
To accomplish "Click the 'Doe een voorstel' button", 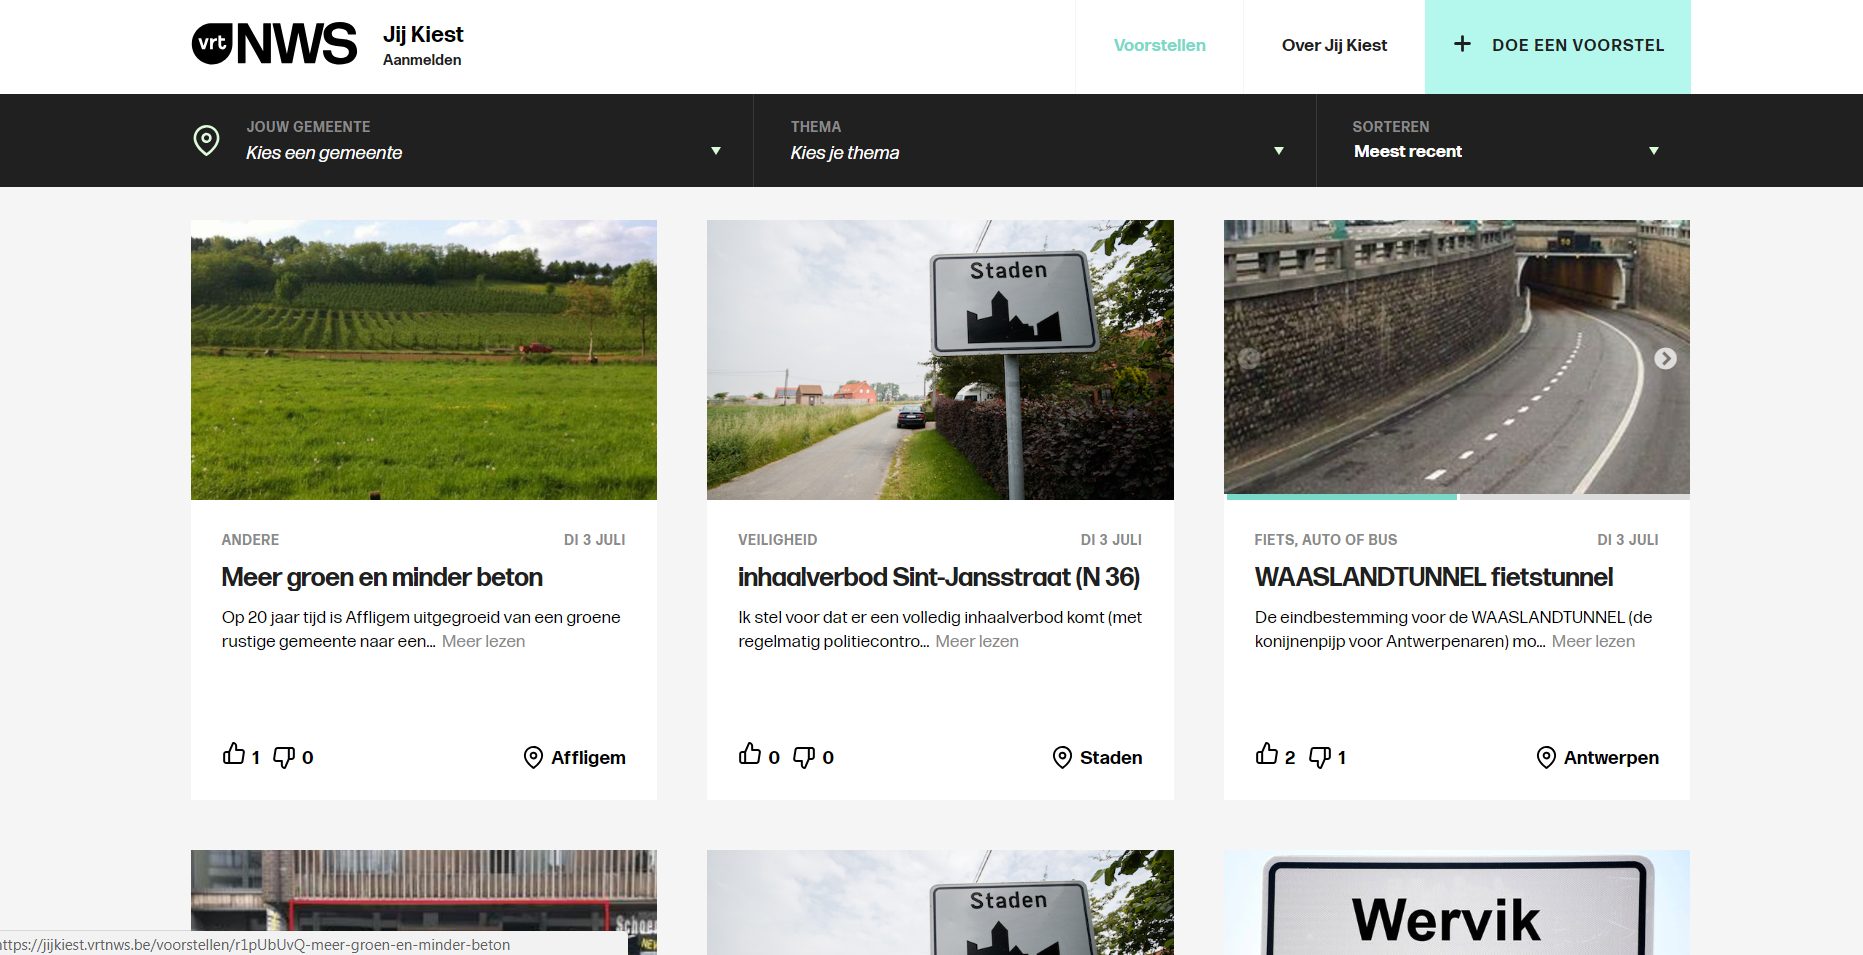I will click(x=1557, y=46).
